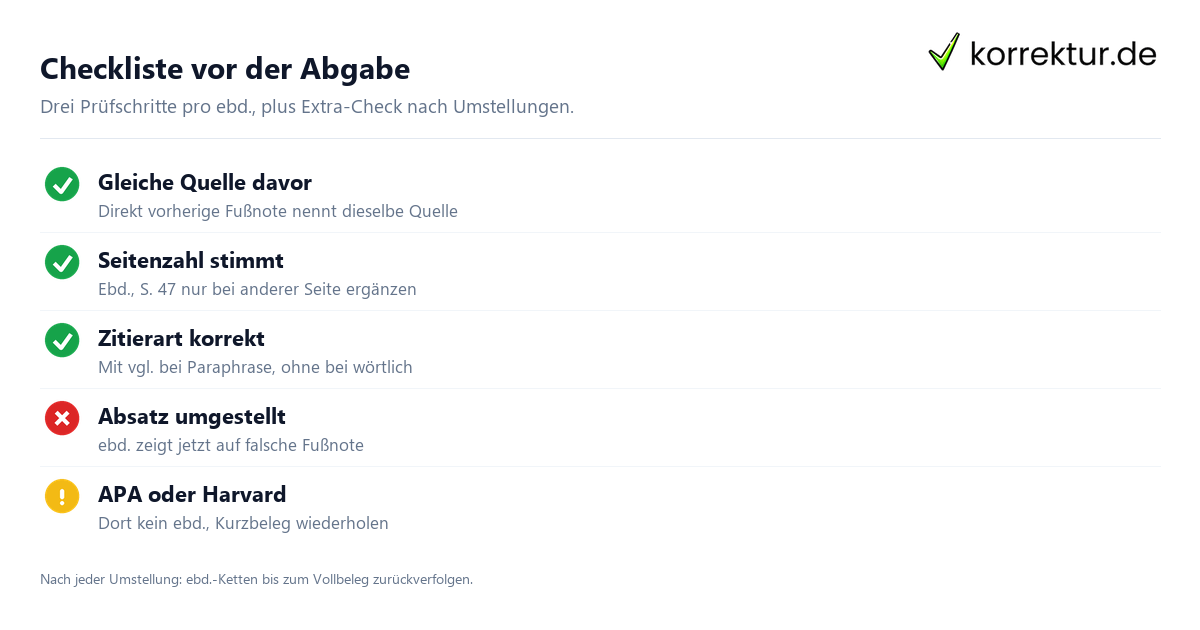The width and height of the screenshot is (1200, 630).
Task: Select the heading Seitenzahl stimmt
Action: (191, 261)
